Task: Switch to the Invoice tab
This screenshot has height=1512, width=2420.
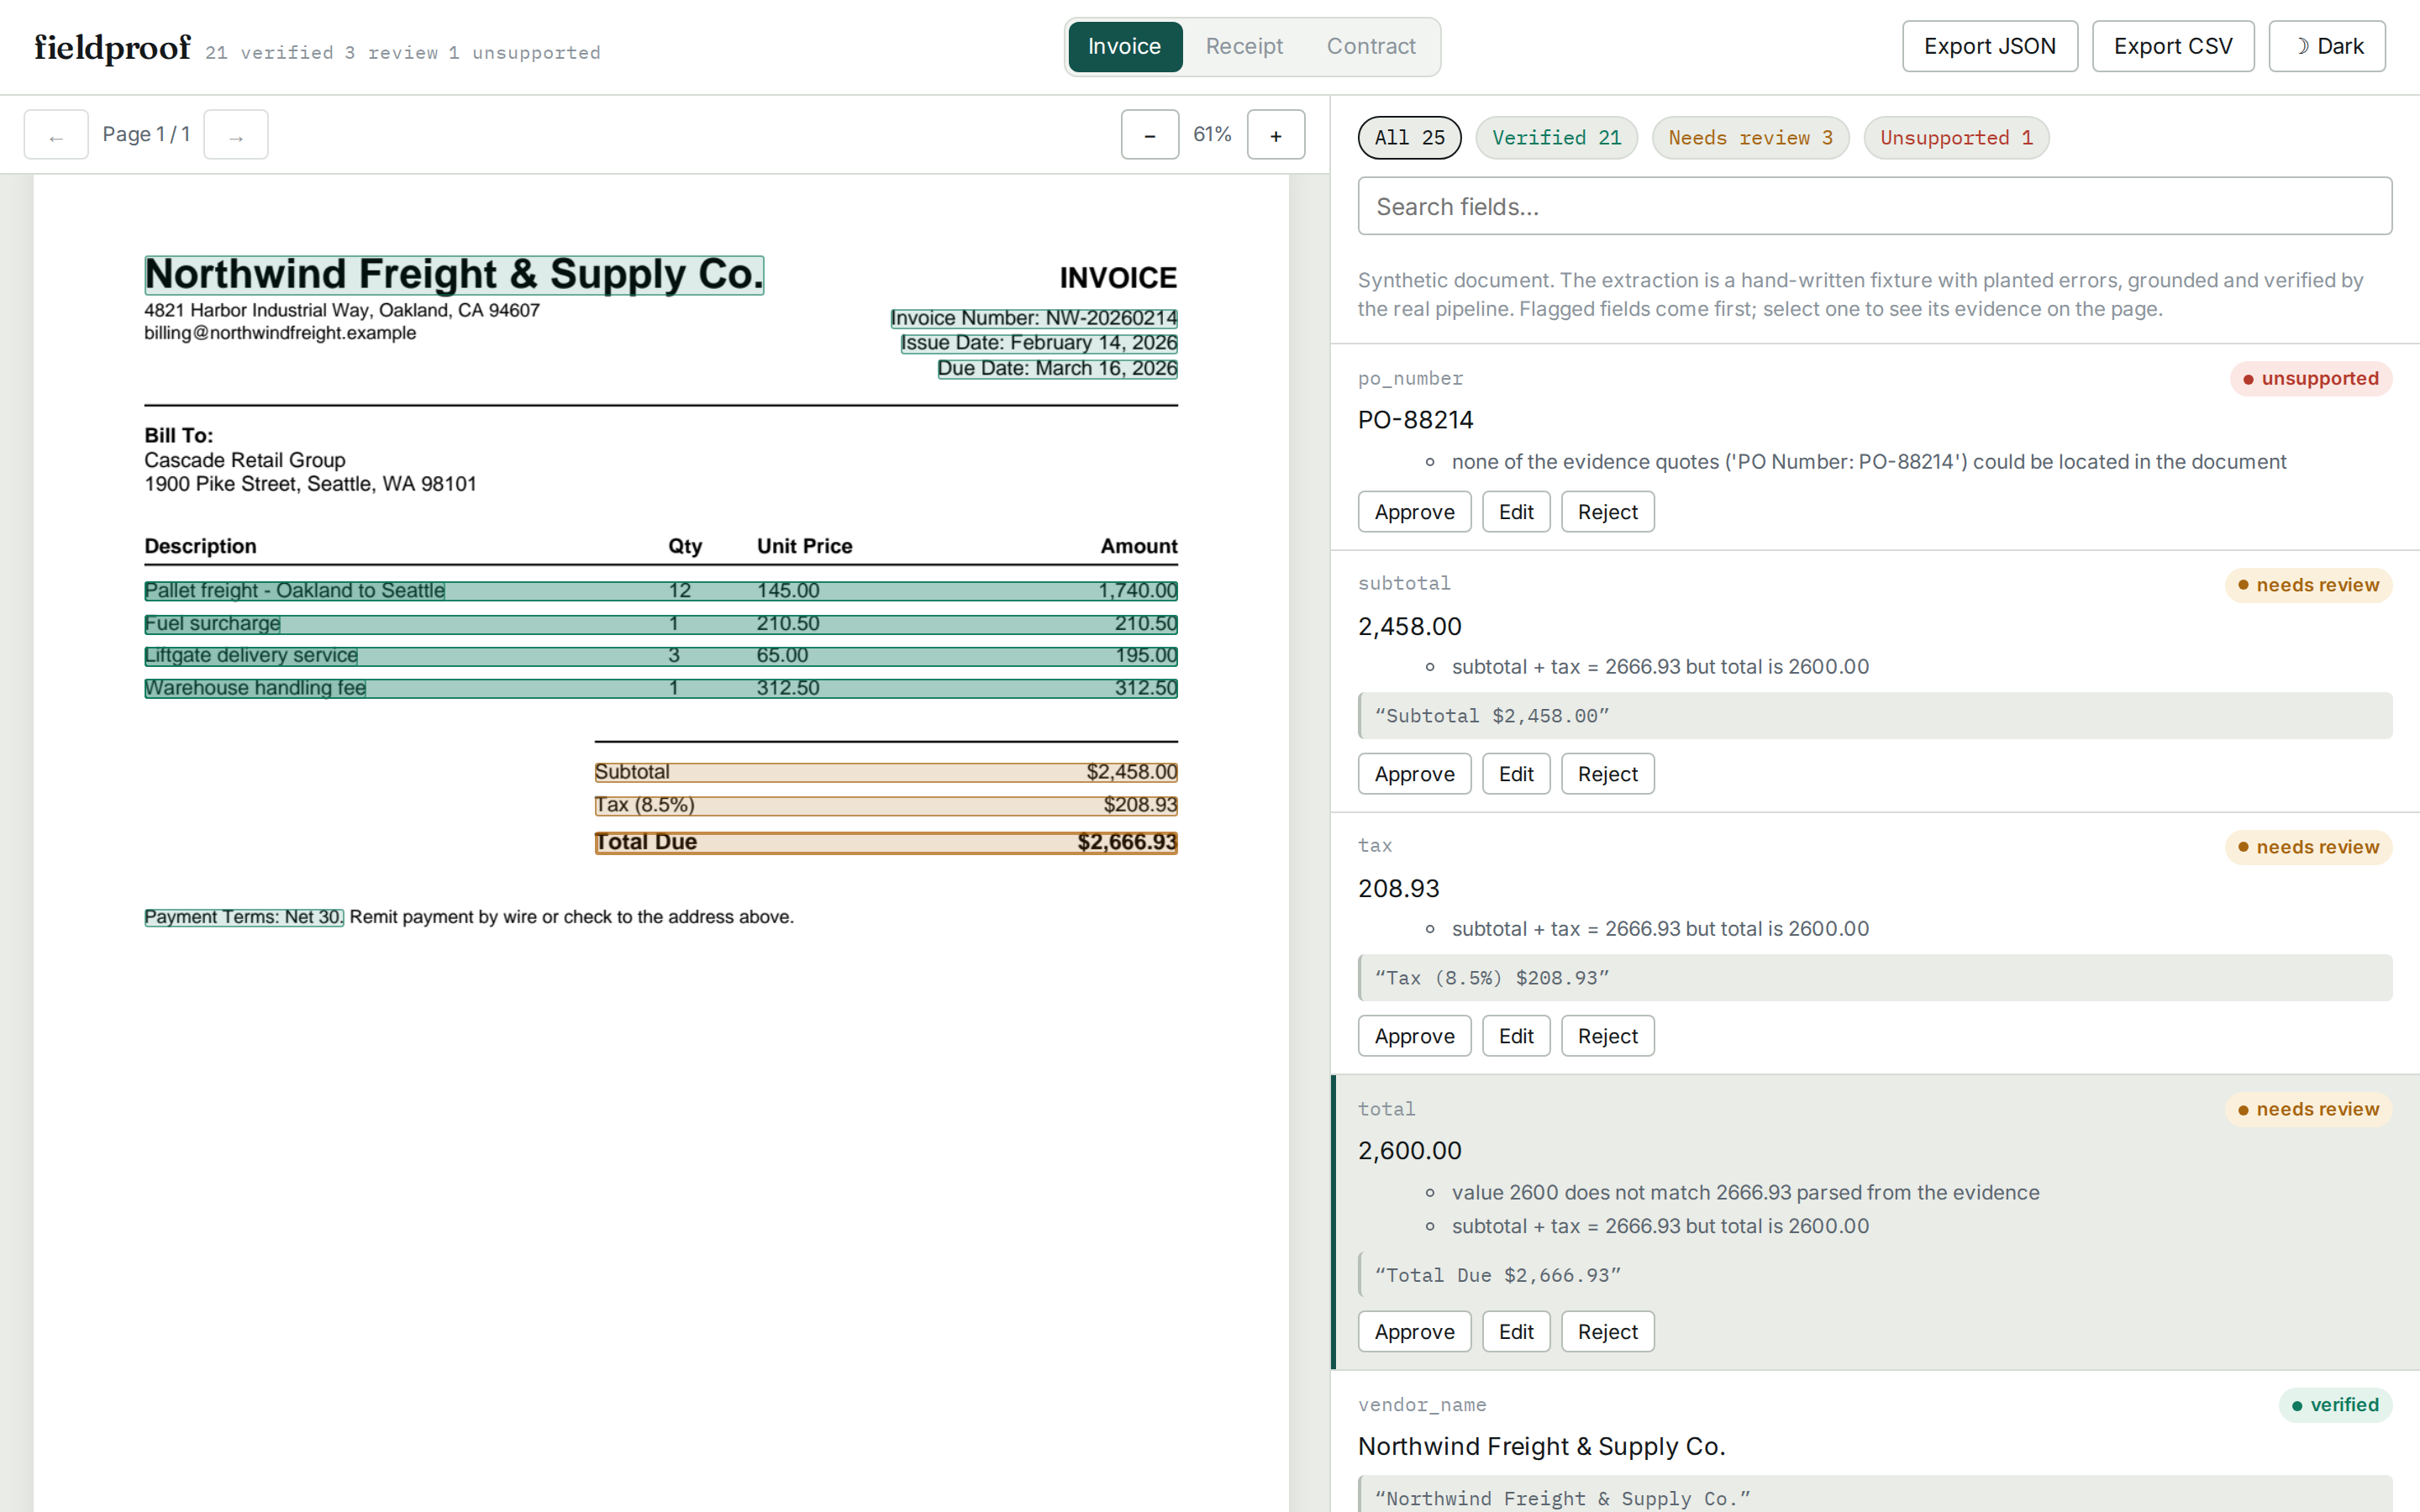Action: (1125, 46)
